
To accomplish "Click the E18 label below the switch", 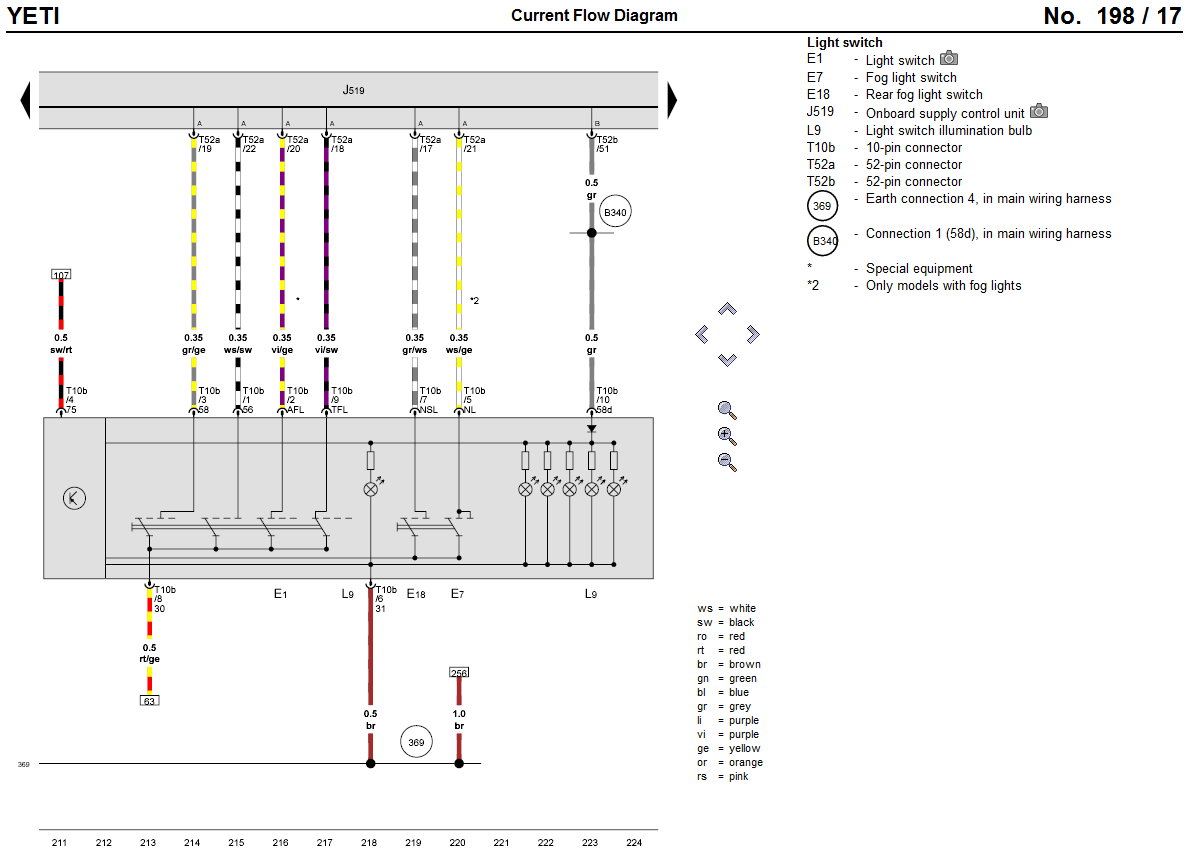I will pos(416,594).
